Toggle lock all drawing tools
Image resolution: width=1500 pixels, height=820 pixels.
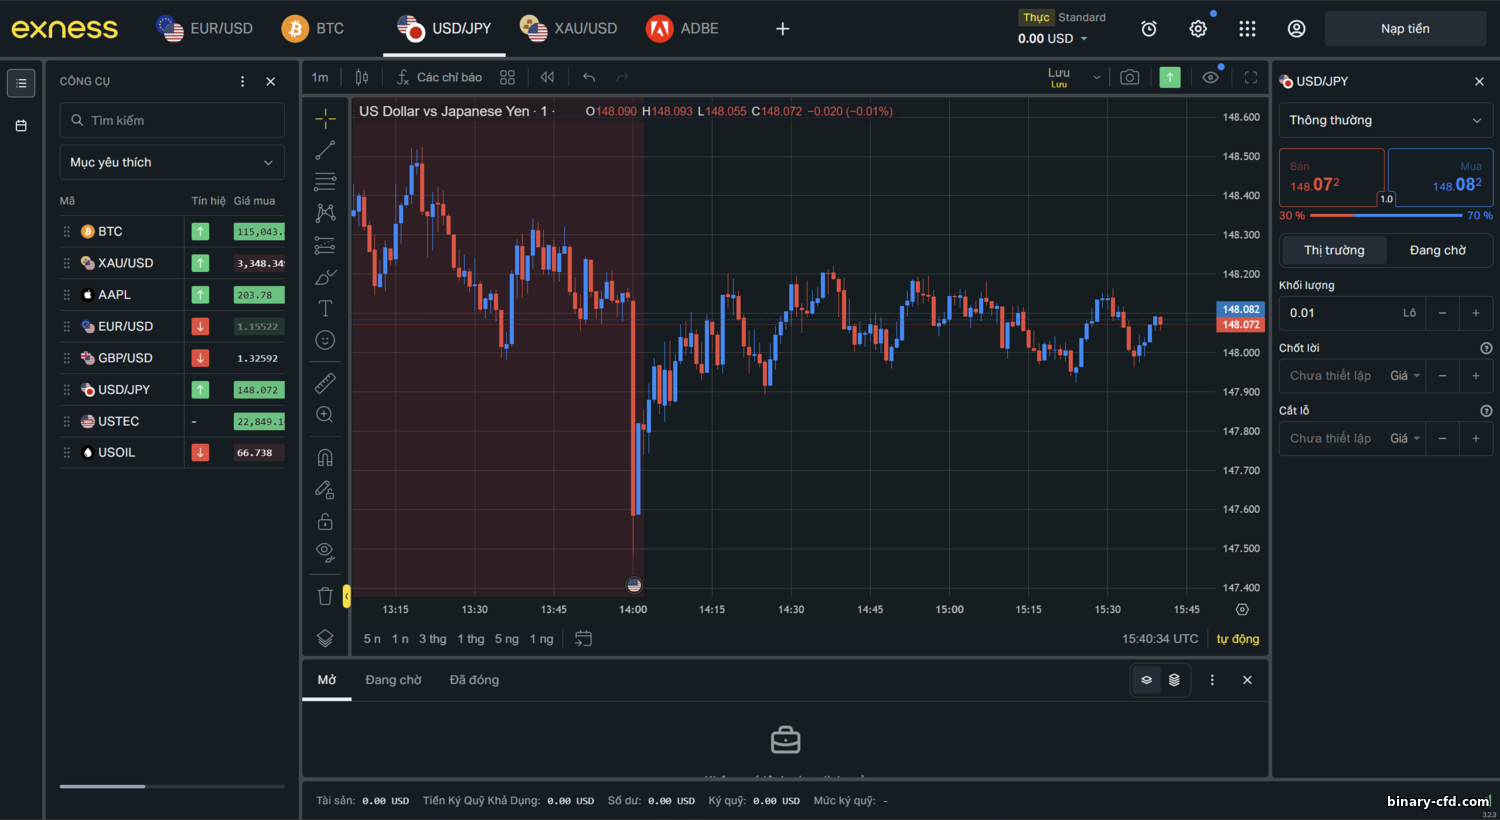point(325,521)
